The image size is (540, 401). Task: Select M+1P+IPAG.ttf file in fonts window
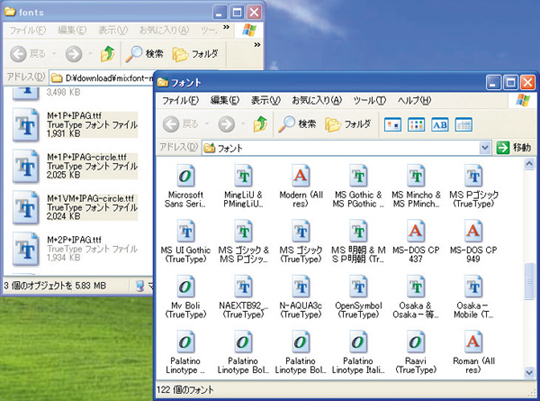coord(75,125)
